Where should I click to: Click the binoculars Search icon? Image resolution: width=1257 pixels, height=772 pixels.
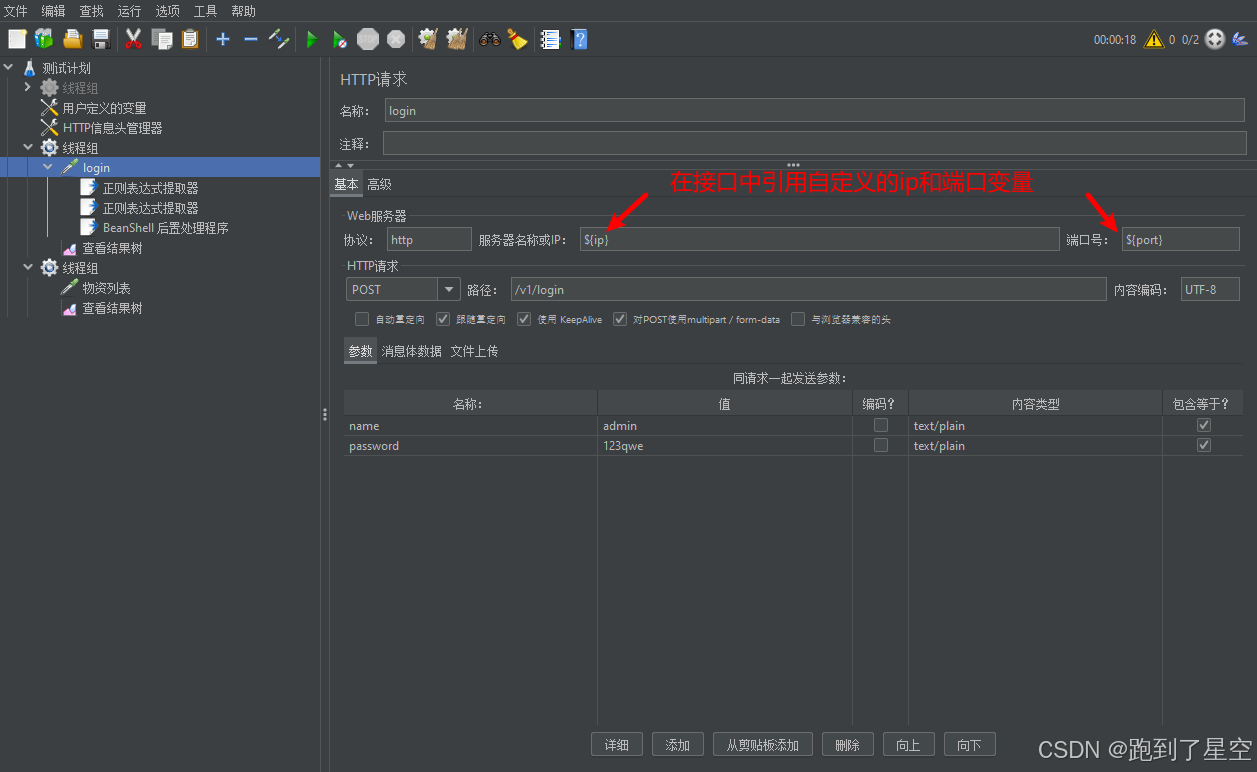tap(489, 39)
